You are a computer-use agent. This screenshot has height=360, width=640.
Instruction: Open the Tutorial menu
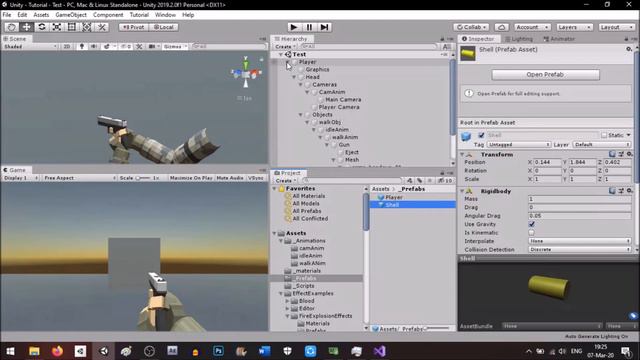point(139,15)
